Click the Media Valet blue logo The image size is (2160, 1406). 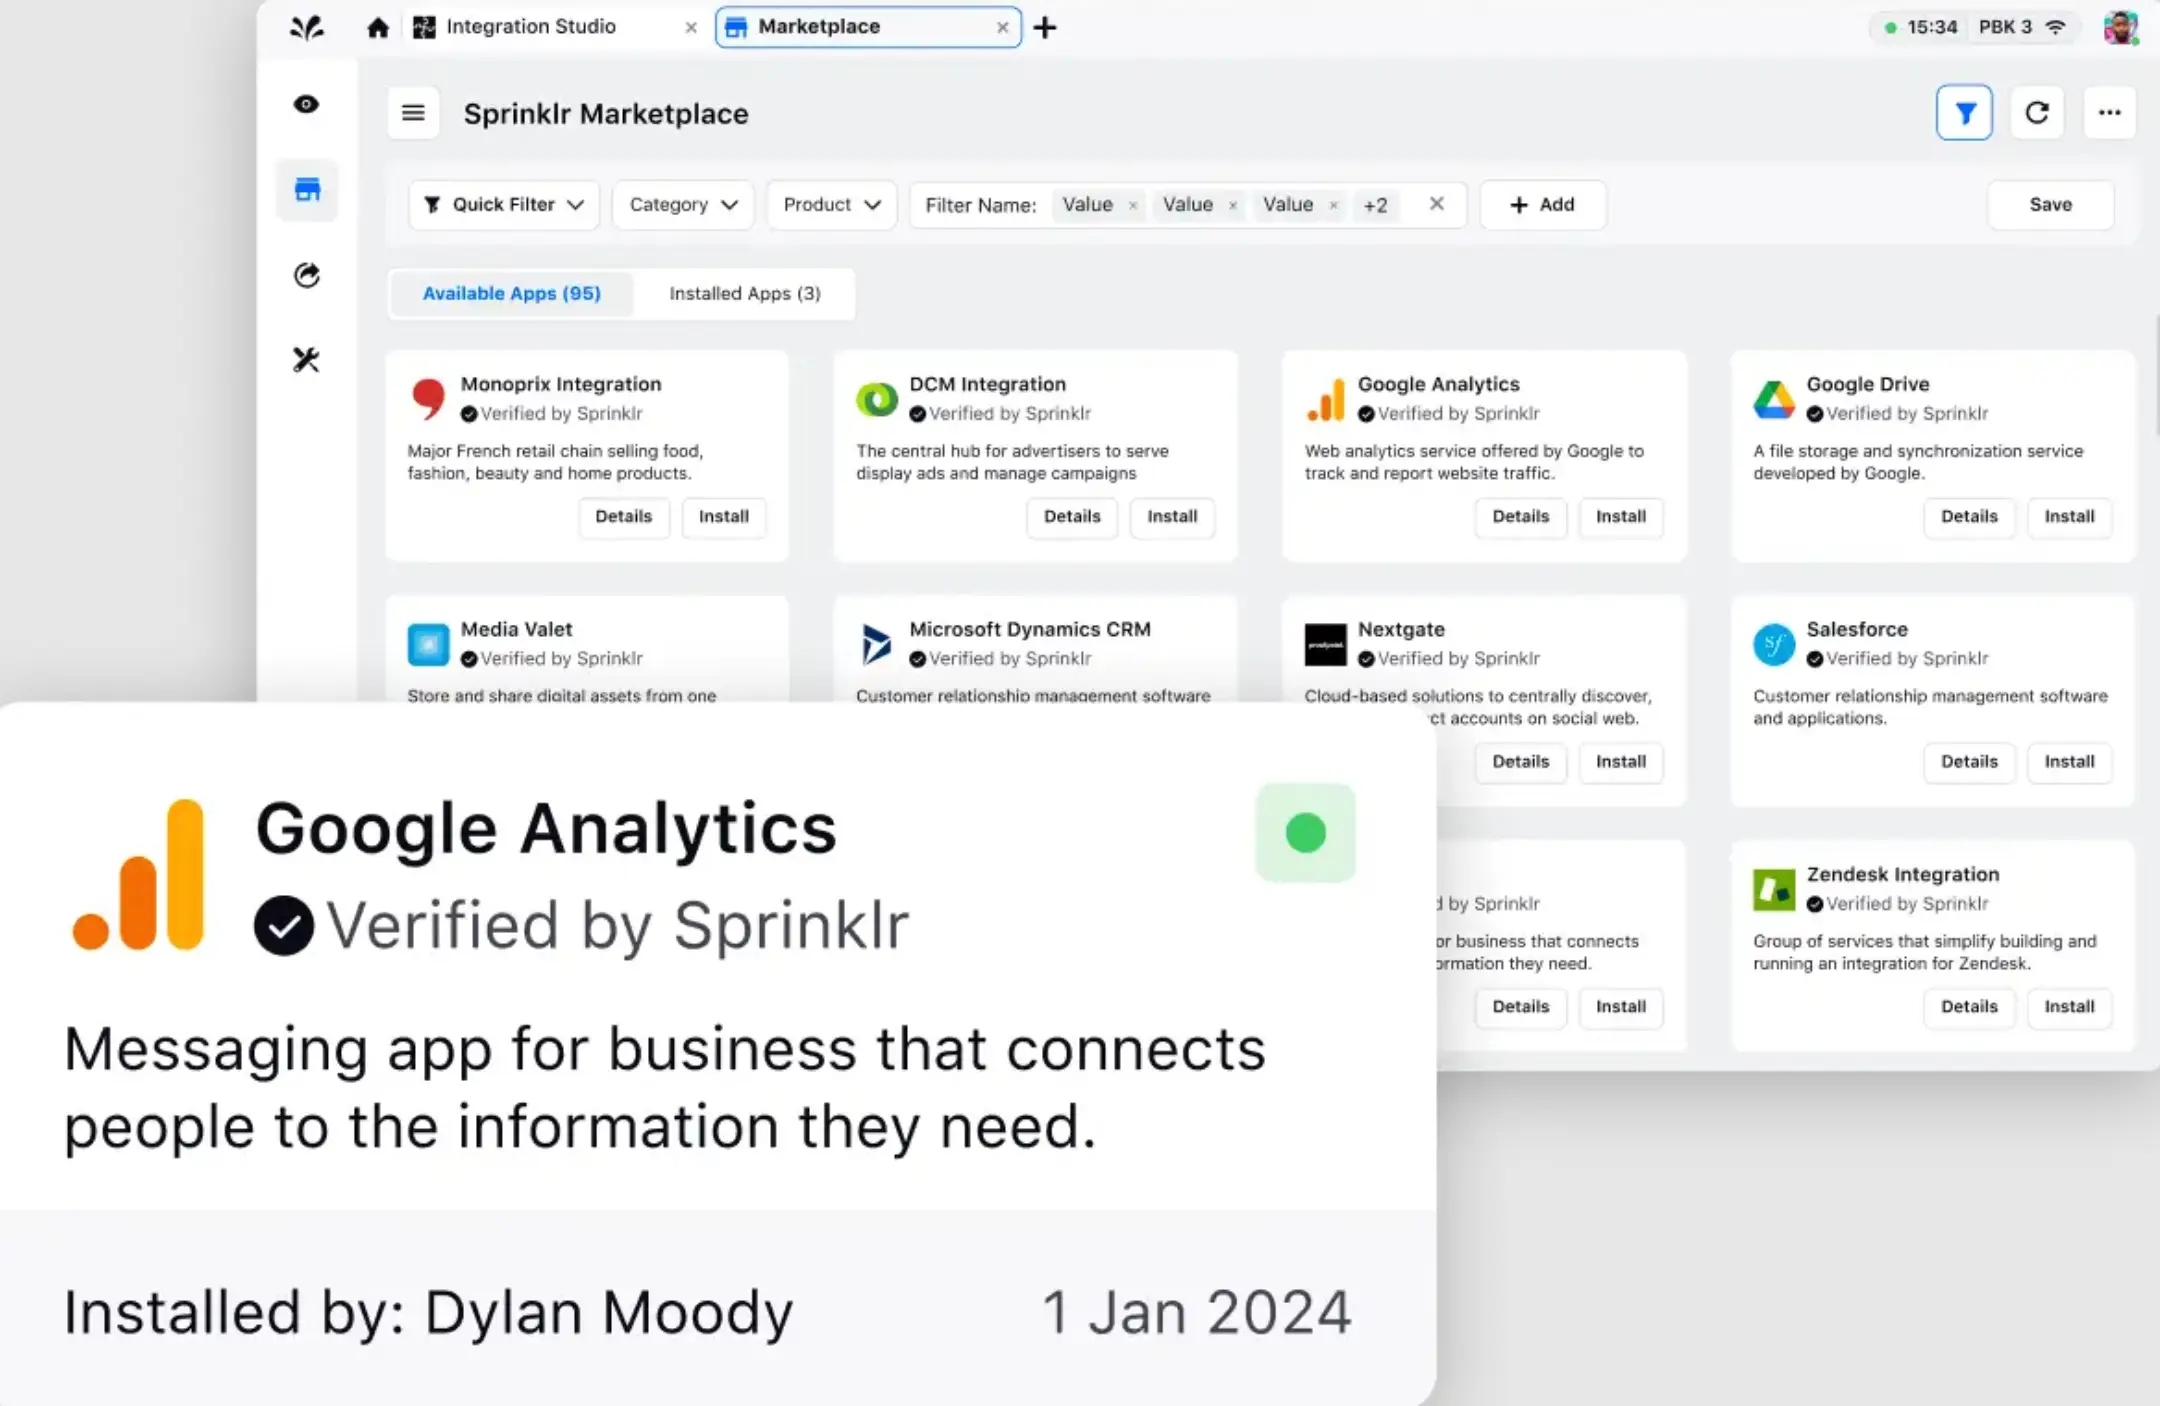coord(428,645)
